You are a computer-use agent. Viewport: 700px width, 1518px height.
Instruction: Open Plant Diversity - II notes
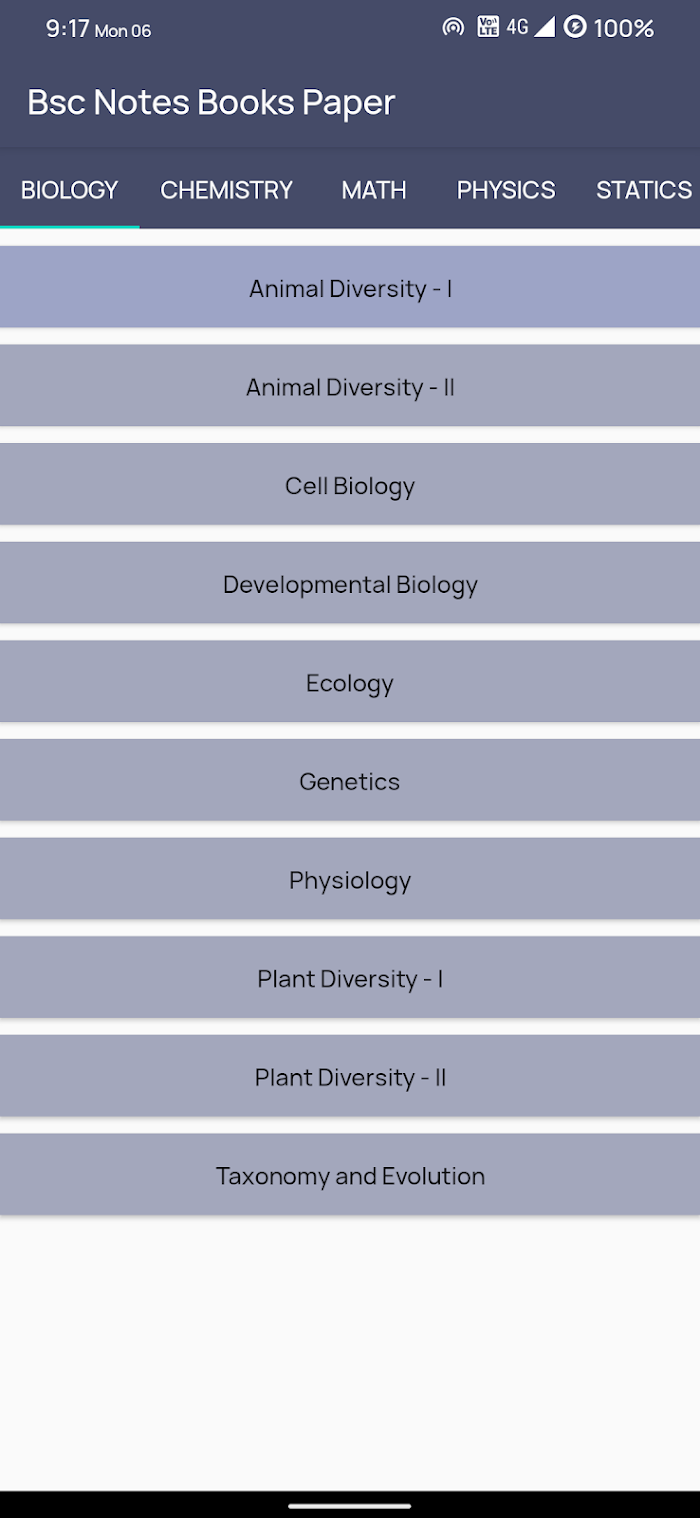pos(350,1077)
